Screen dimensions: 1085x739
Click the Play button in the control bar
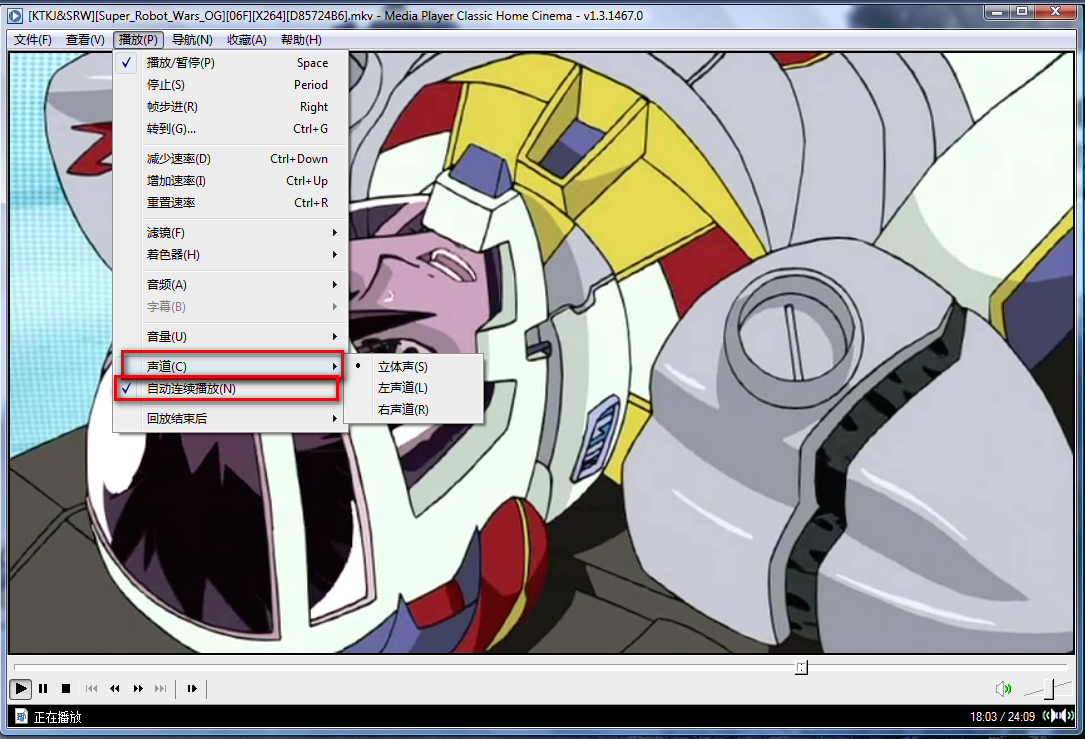20,688
